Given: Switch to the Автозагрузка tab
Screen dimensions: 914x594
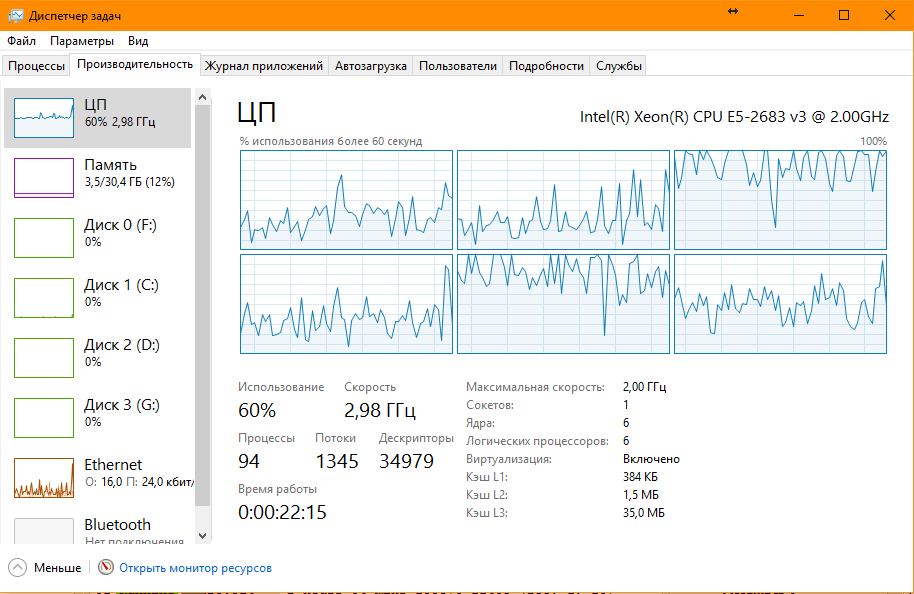Looking at the screenshot, I should coord(371,66).
